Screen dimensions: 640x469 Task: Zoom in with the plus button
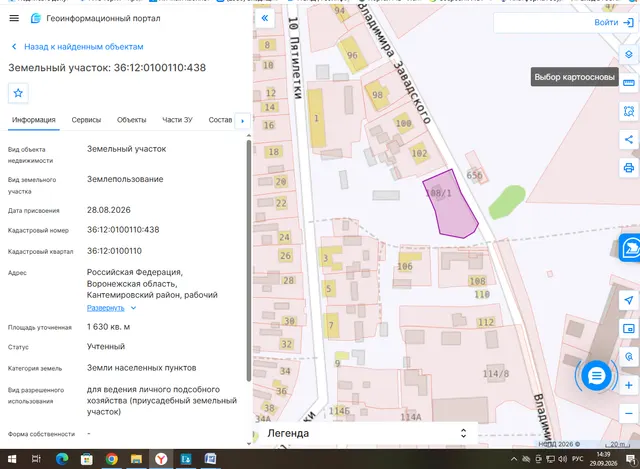[629, 385]
